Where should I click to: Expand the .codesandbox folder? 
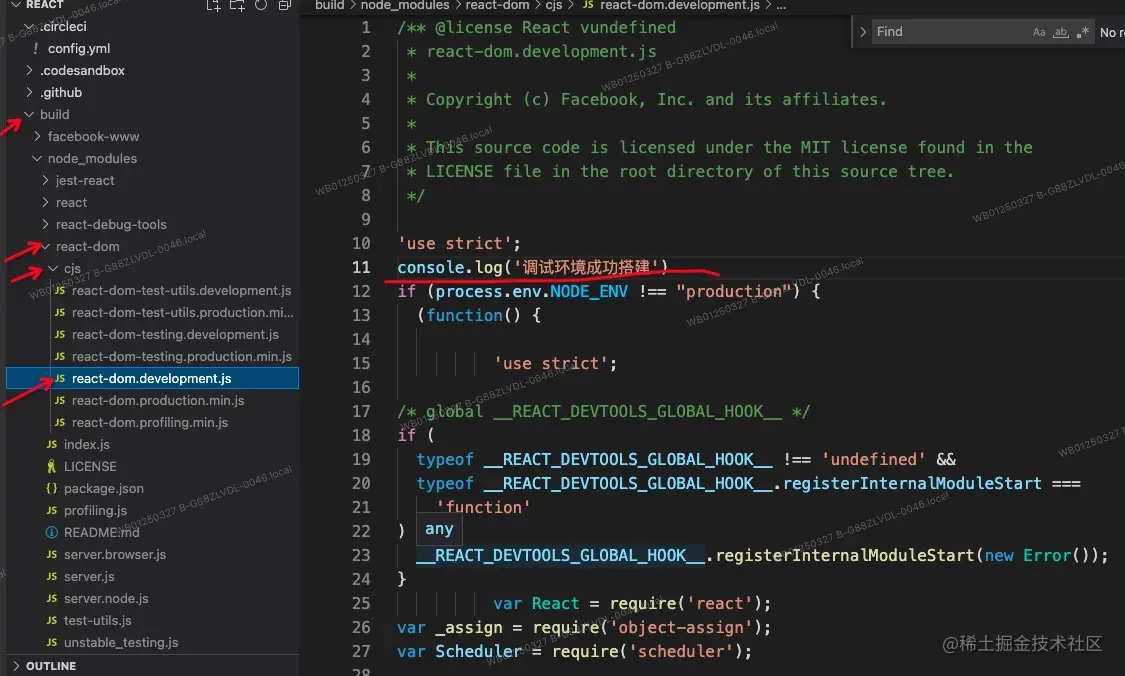coord(29,70)
